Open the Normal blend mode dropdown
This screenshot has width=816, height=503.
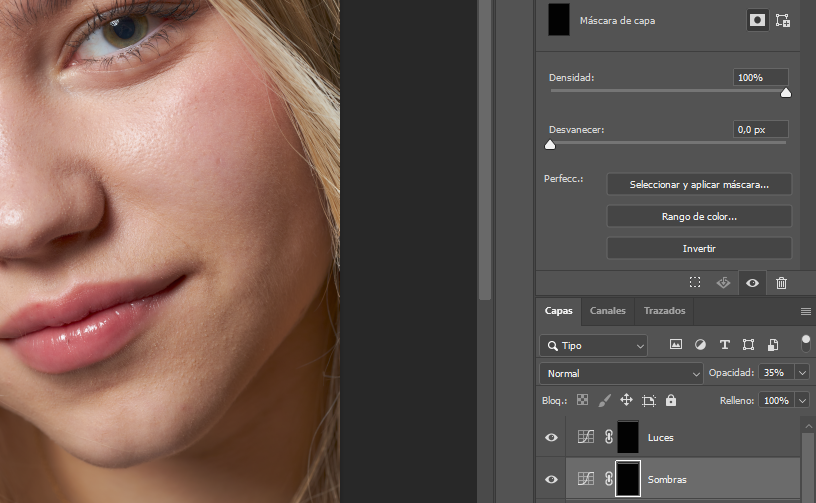[621, 373]
